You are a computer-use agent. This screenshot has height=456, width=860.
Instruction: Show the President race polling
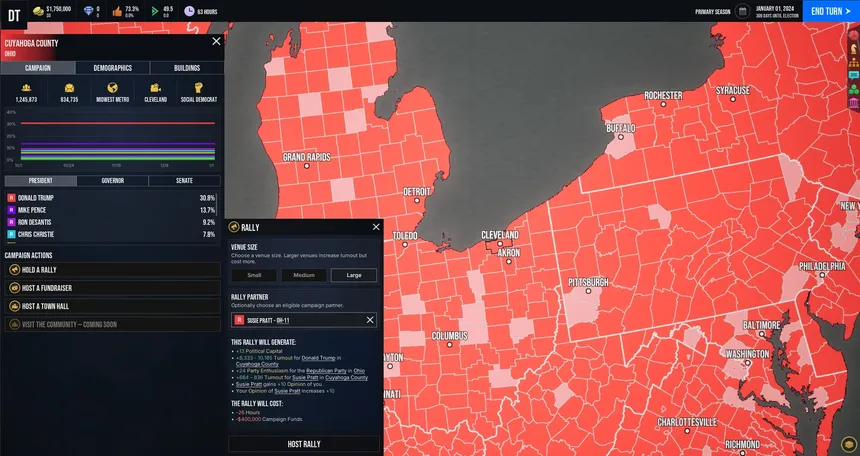pyautogui.click(x=41, y=181)
